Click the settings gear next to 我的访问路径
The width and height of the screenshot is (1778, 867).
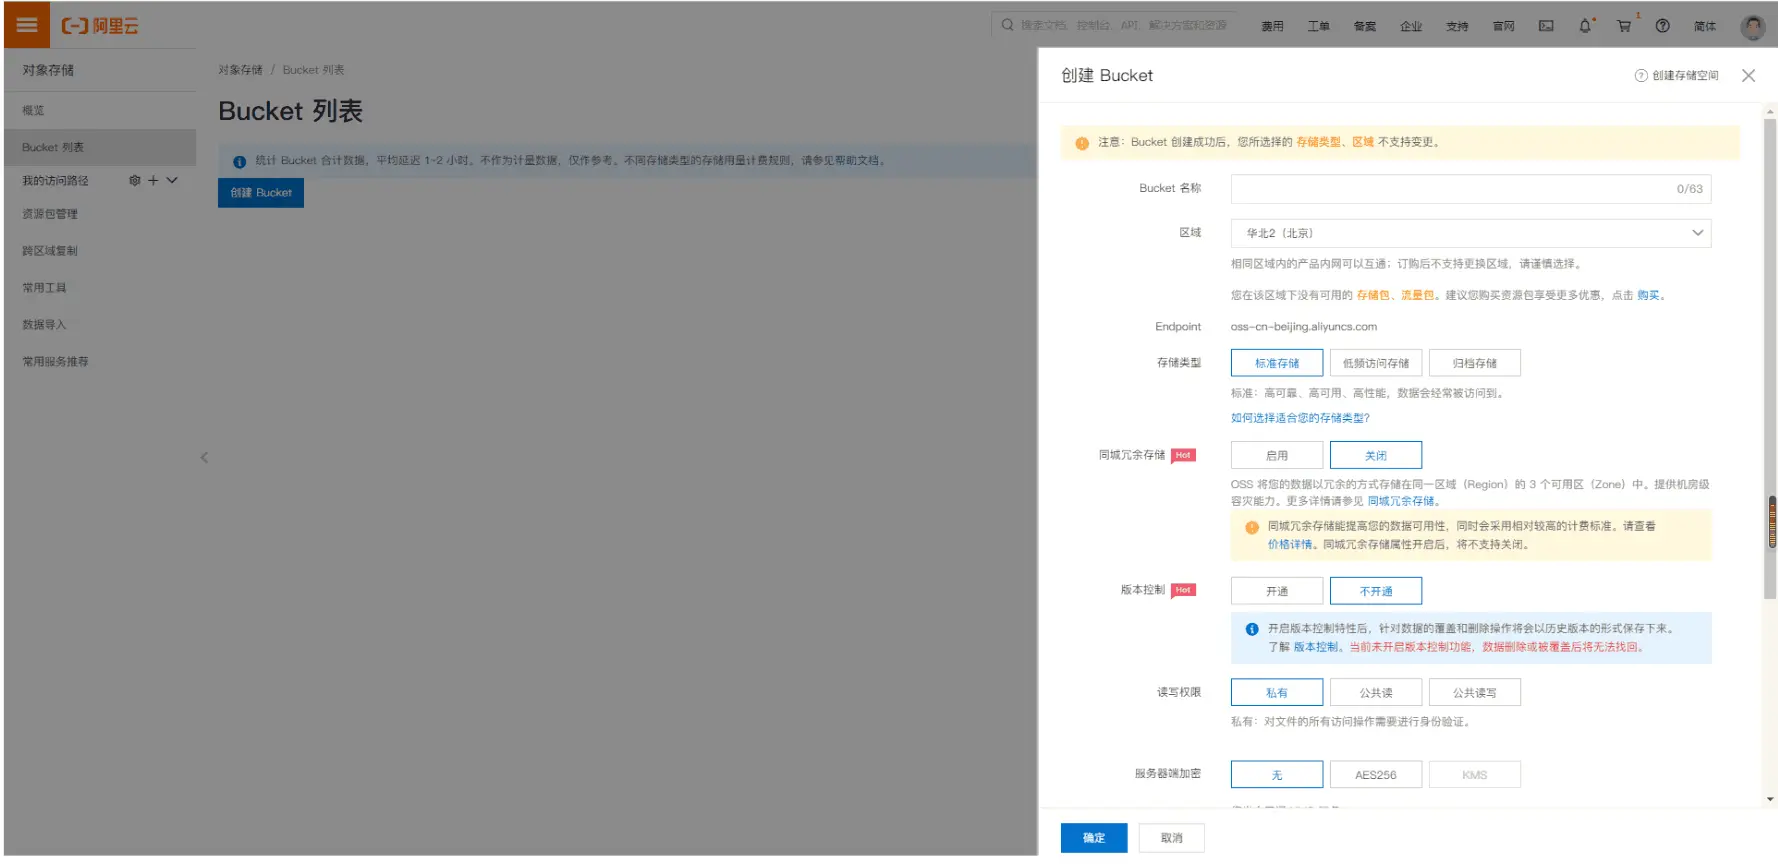(x=135, y=181)
